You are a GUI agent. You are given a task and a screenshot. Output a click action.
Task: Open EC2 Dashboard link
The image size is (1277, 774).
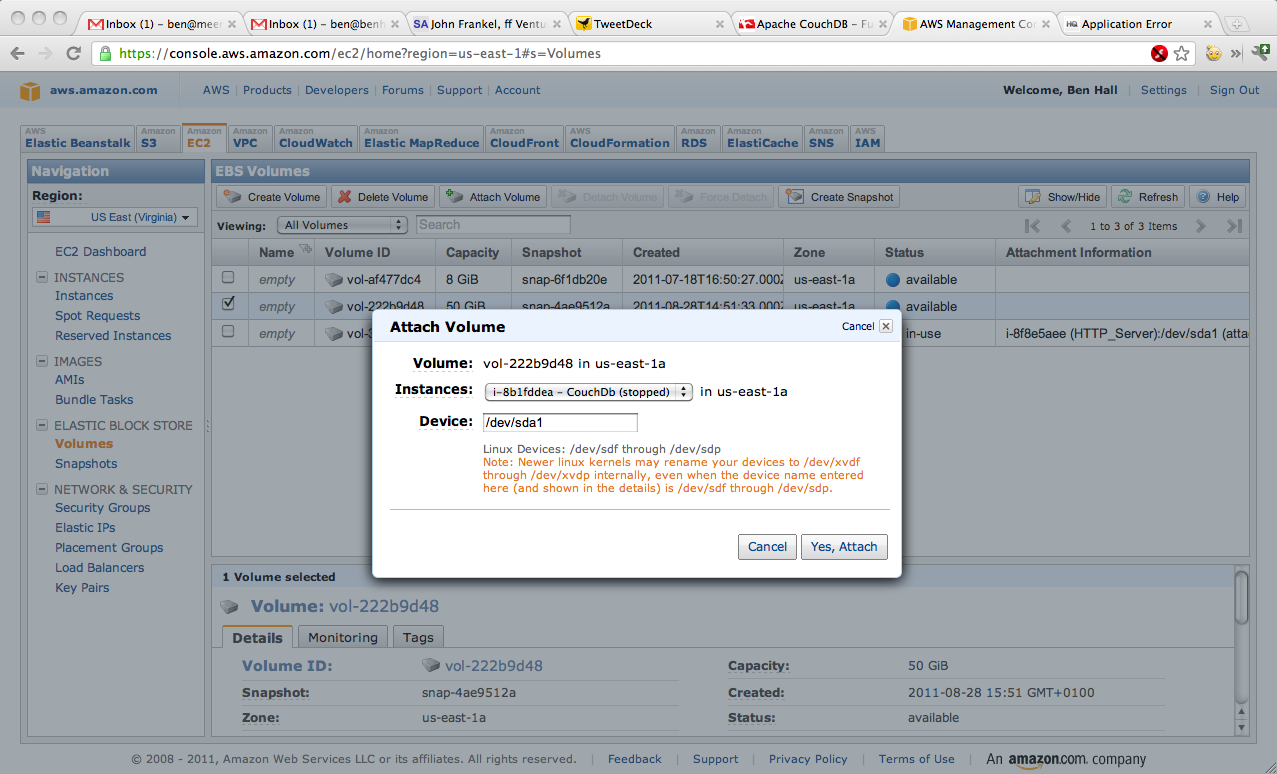pyautogui.click(x=100, y=252)
